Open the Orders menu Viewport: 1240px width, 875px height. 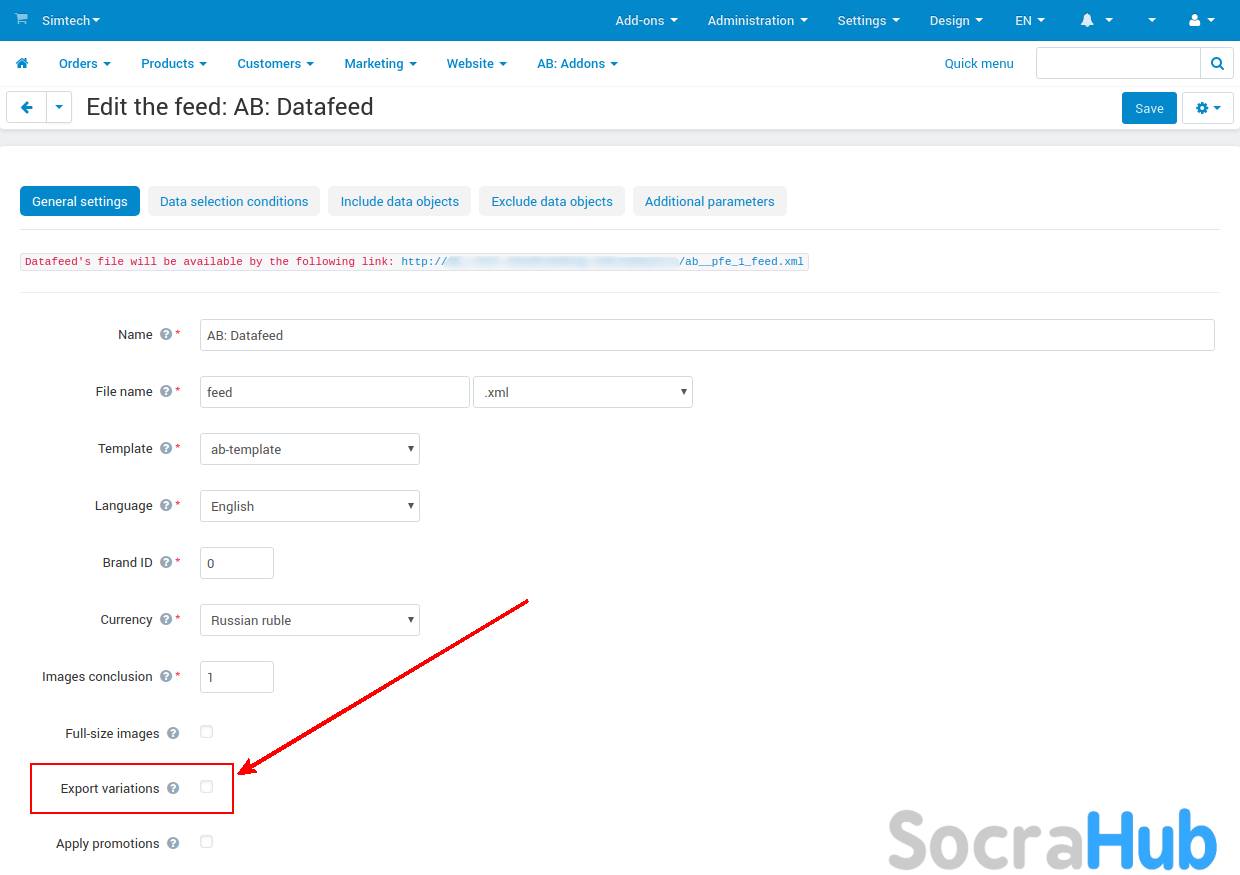pyautogui.click(x=85, y=63)
